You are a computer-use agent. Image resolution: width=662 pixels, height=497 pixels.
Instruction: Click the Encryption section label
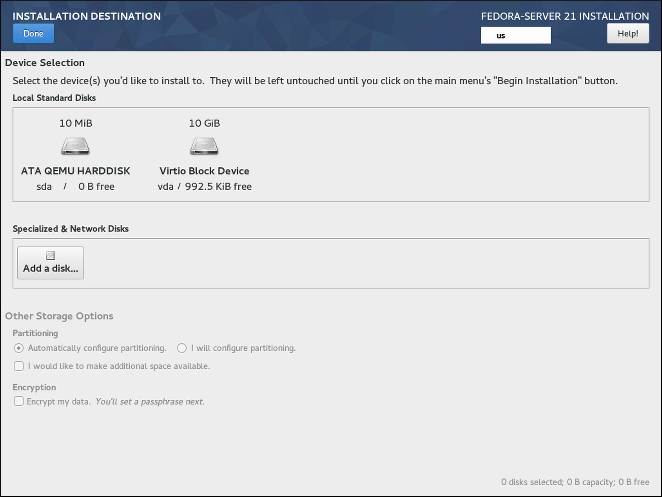coord(34,387)
